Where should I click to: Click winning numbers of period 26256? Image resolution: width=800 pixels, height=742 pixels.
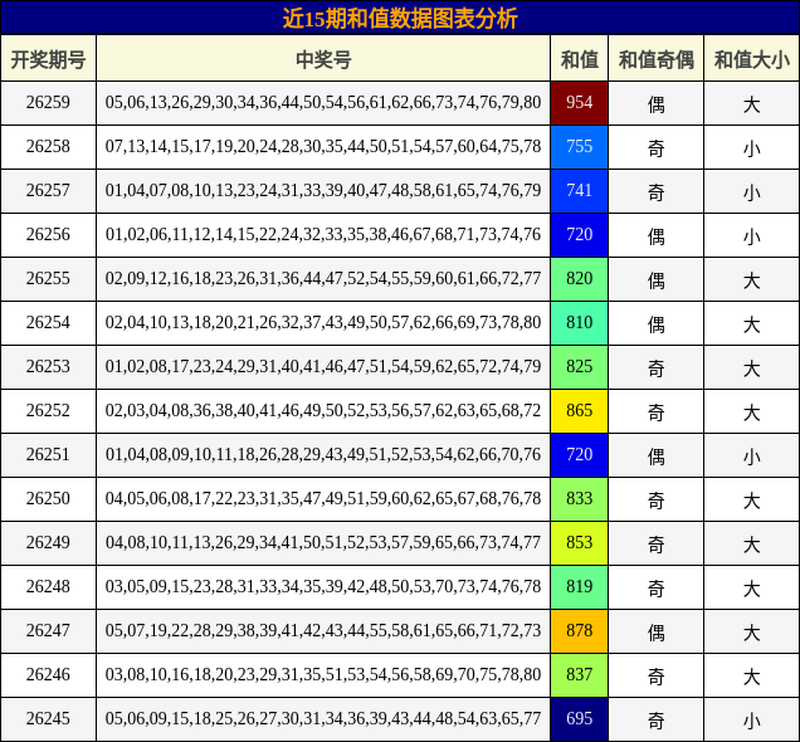(x=323, y=235)
